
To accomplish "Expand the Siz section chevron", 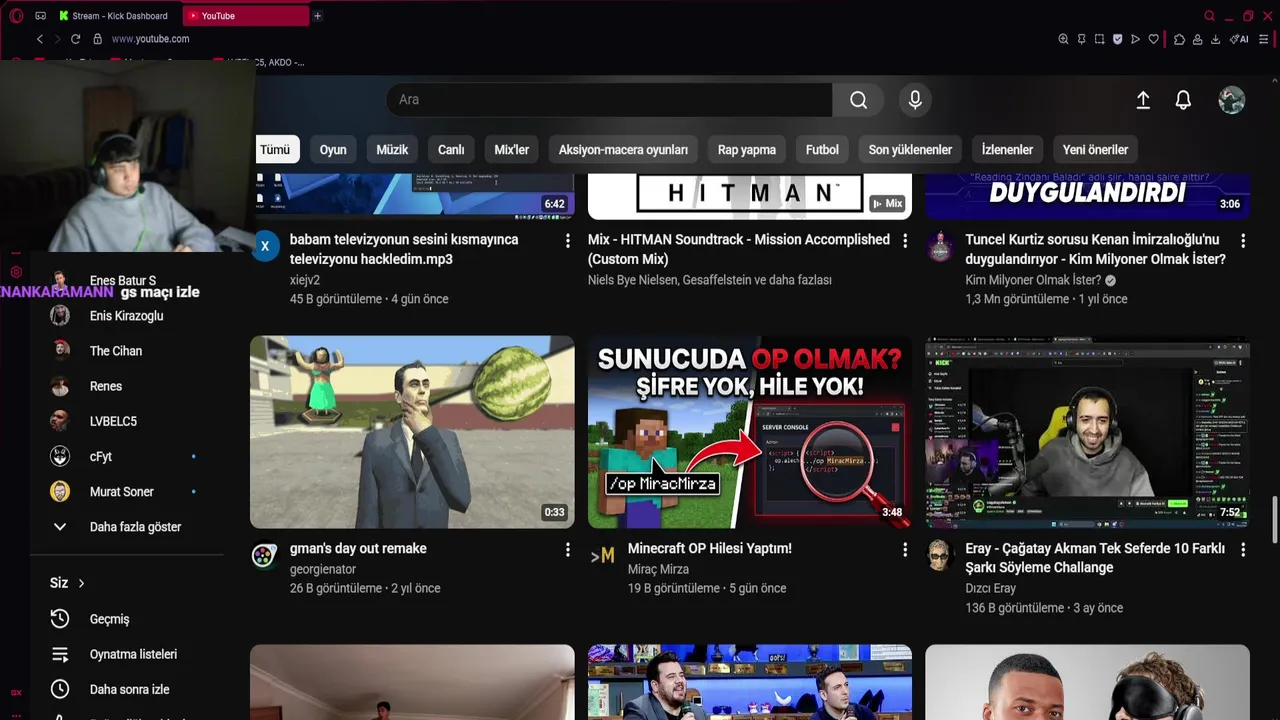I will (x=81, y=583).
